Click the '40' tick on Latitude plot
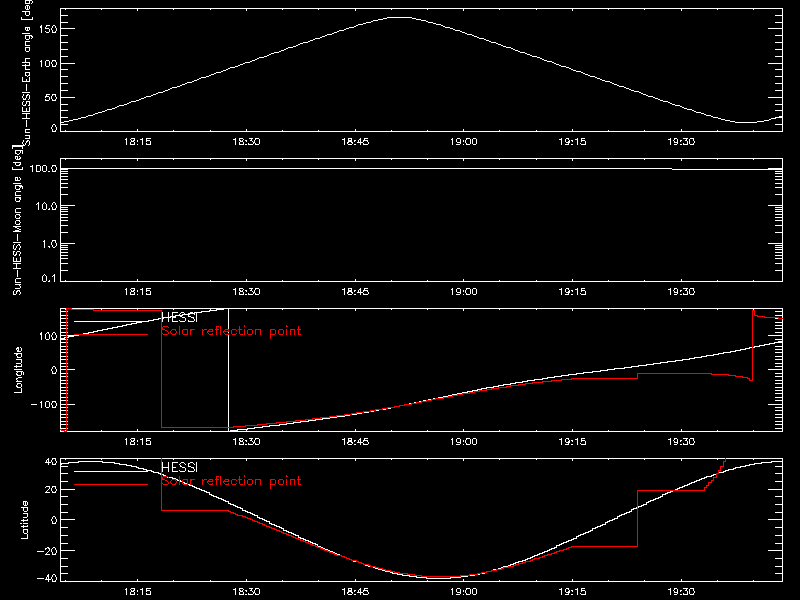 (x=51, y=462)
